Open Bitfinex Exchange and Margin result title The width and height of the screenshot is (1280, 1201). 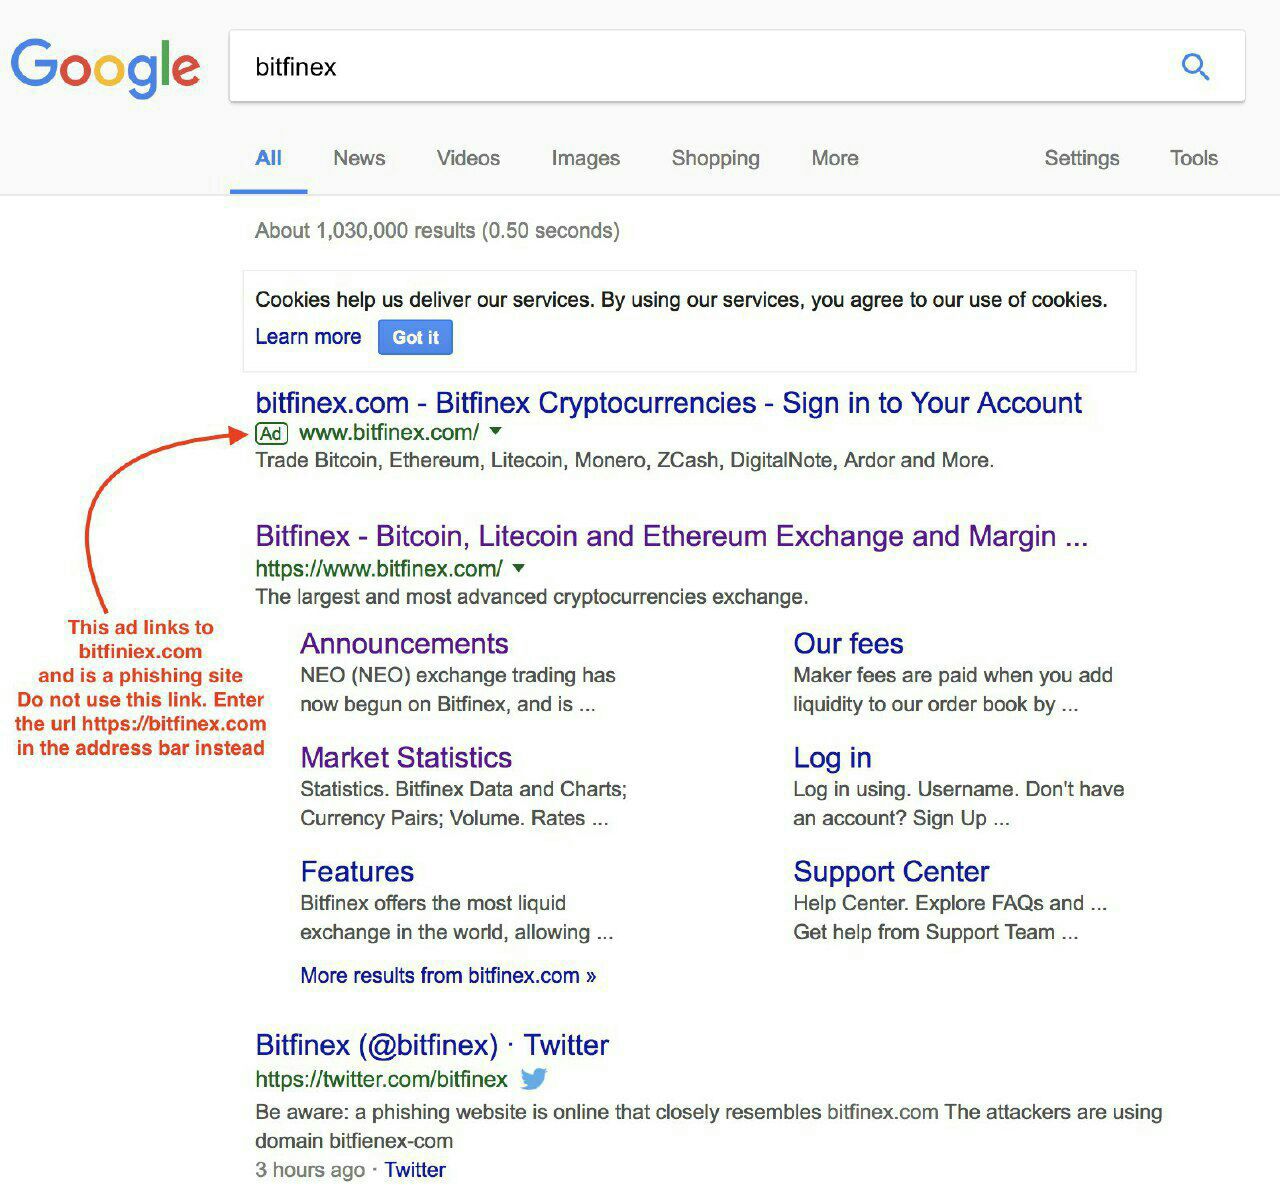671,536
